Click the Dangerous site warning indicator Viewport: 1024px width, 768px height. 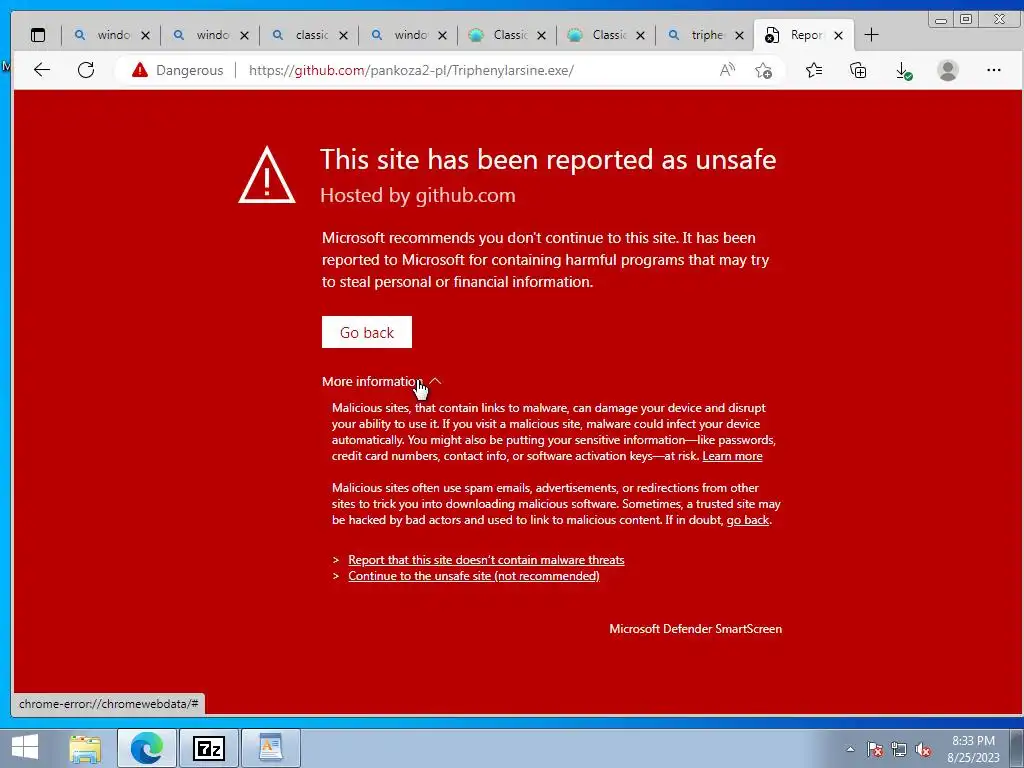tap(177, 70)
